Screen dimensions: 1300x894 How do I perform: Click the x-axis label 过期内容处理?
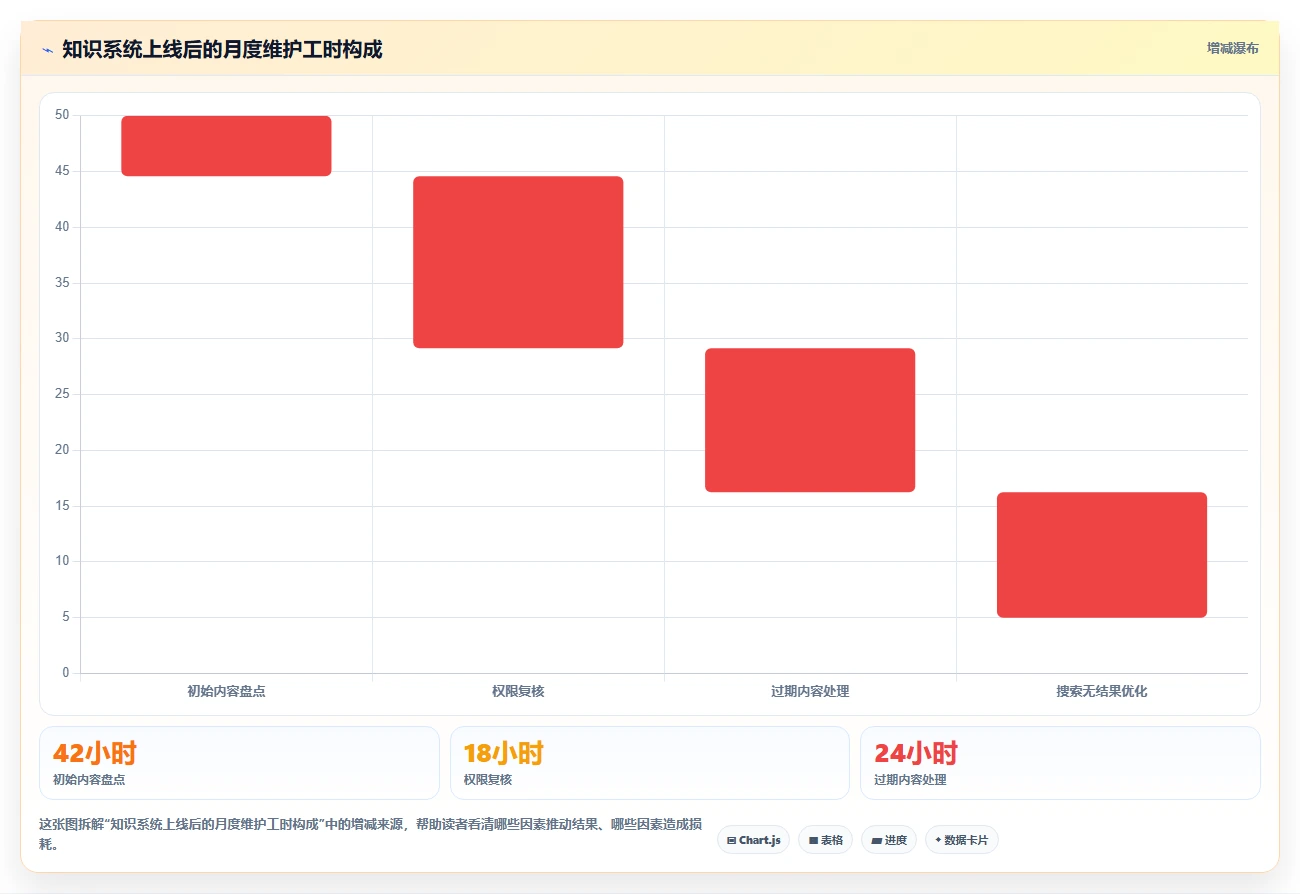pyautogui.click(x=810, y=691)
